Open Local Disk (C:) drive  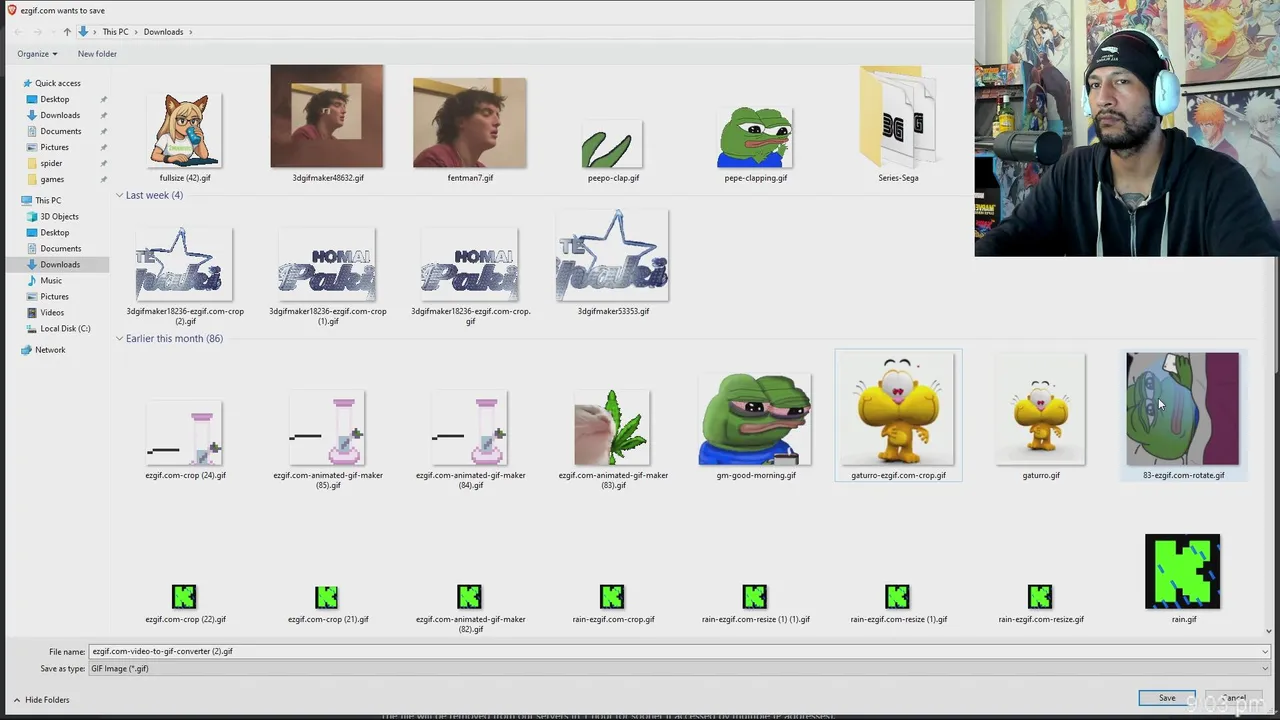[x=65, y=328]
